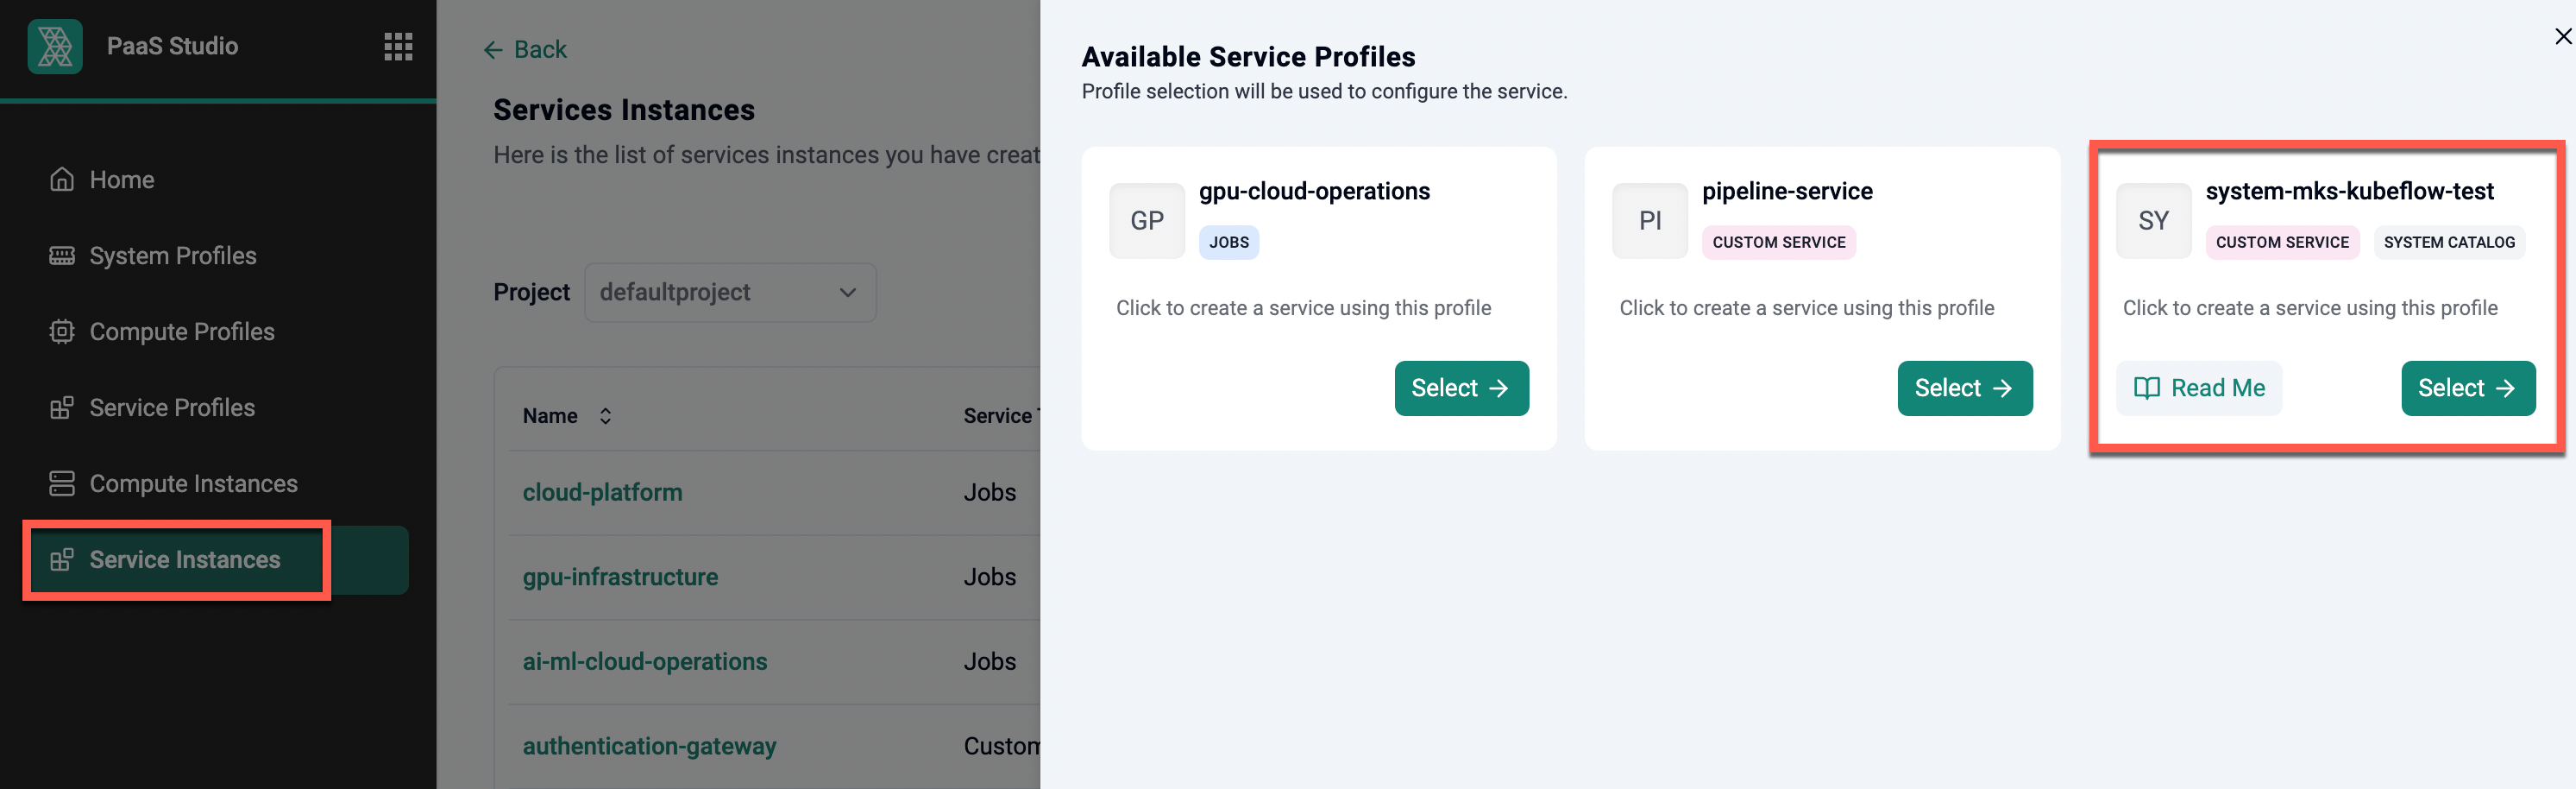2576x789 pixels.
Task: Click the GP avatar of gpu-cloud-operations
Action: coord(1147,221)
